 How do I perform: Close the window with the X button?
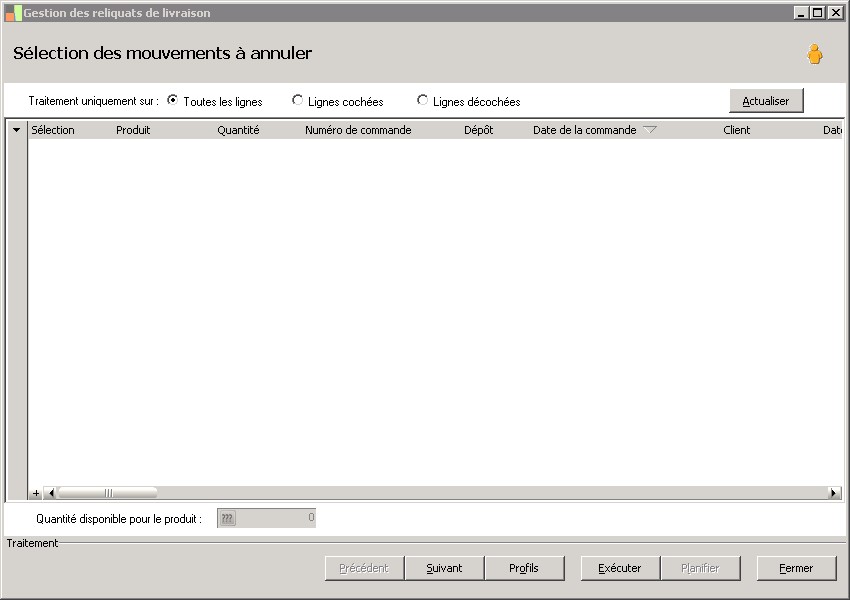(x=835, y=13)
